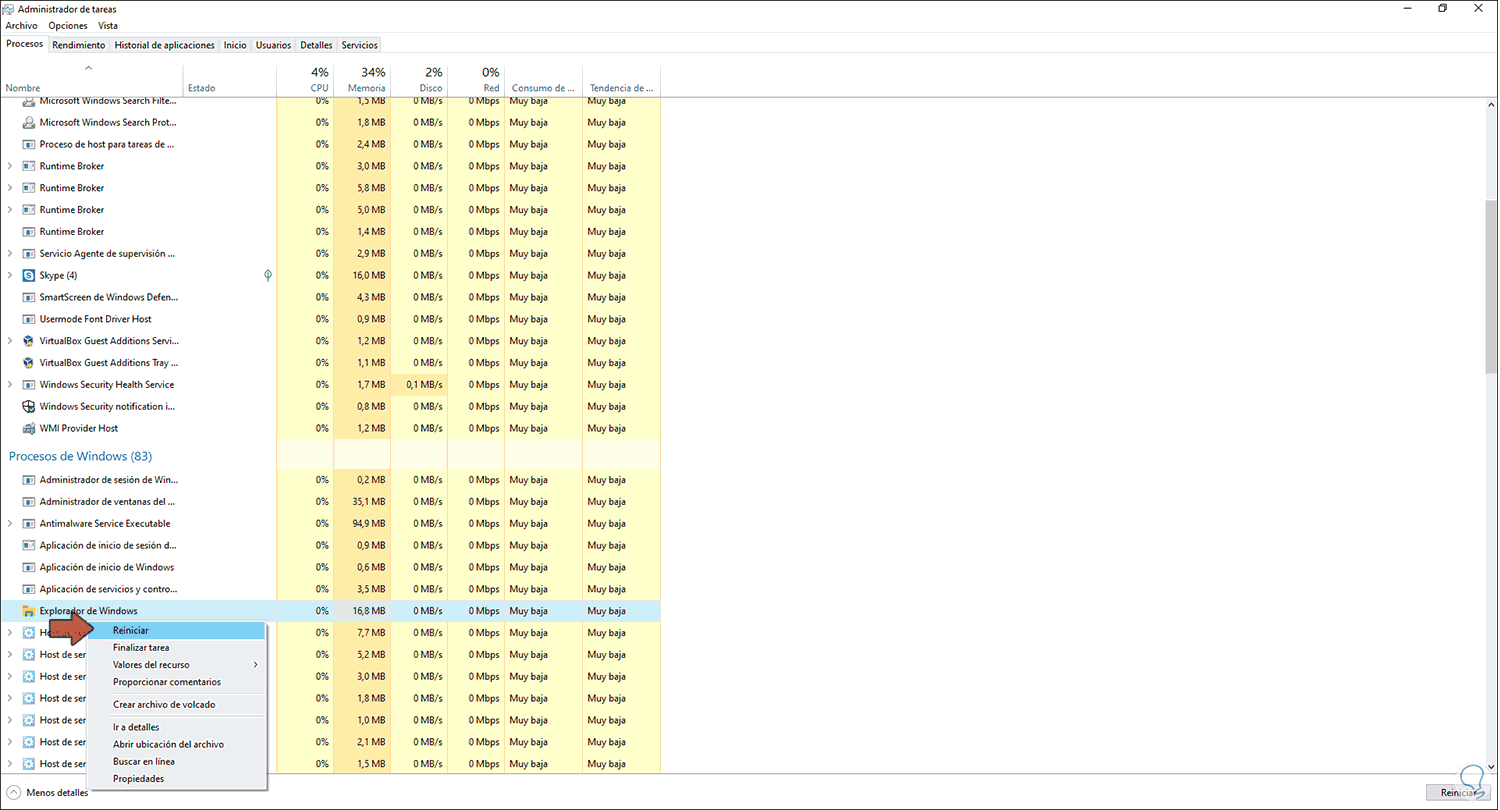Click the Administrador de tareas title bar icon
The width and height of the screenshot is (1500, 810).
[9, 8]
